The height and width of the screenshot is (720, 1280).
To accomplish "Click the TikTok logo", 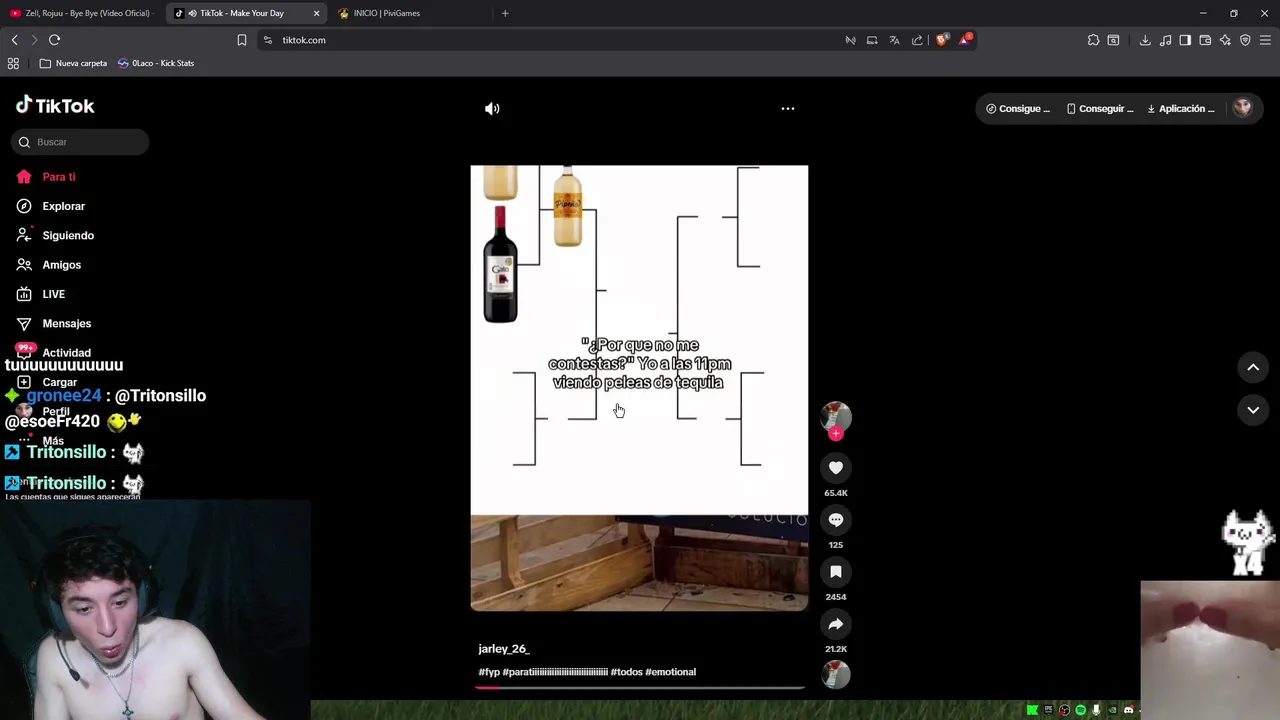I will [x=56, y=105].
